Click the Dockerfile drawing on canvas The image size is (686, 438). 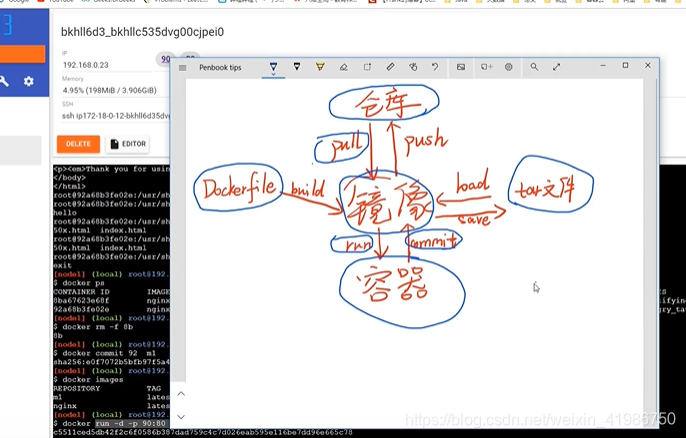pos(238,187)
